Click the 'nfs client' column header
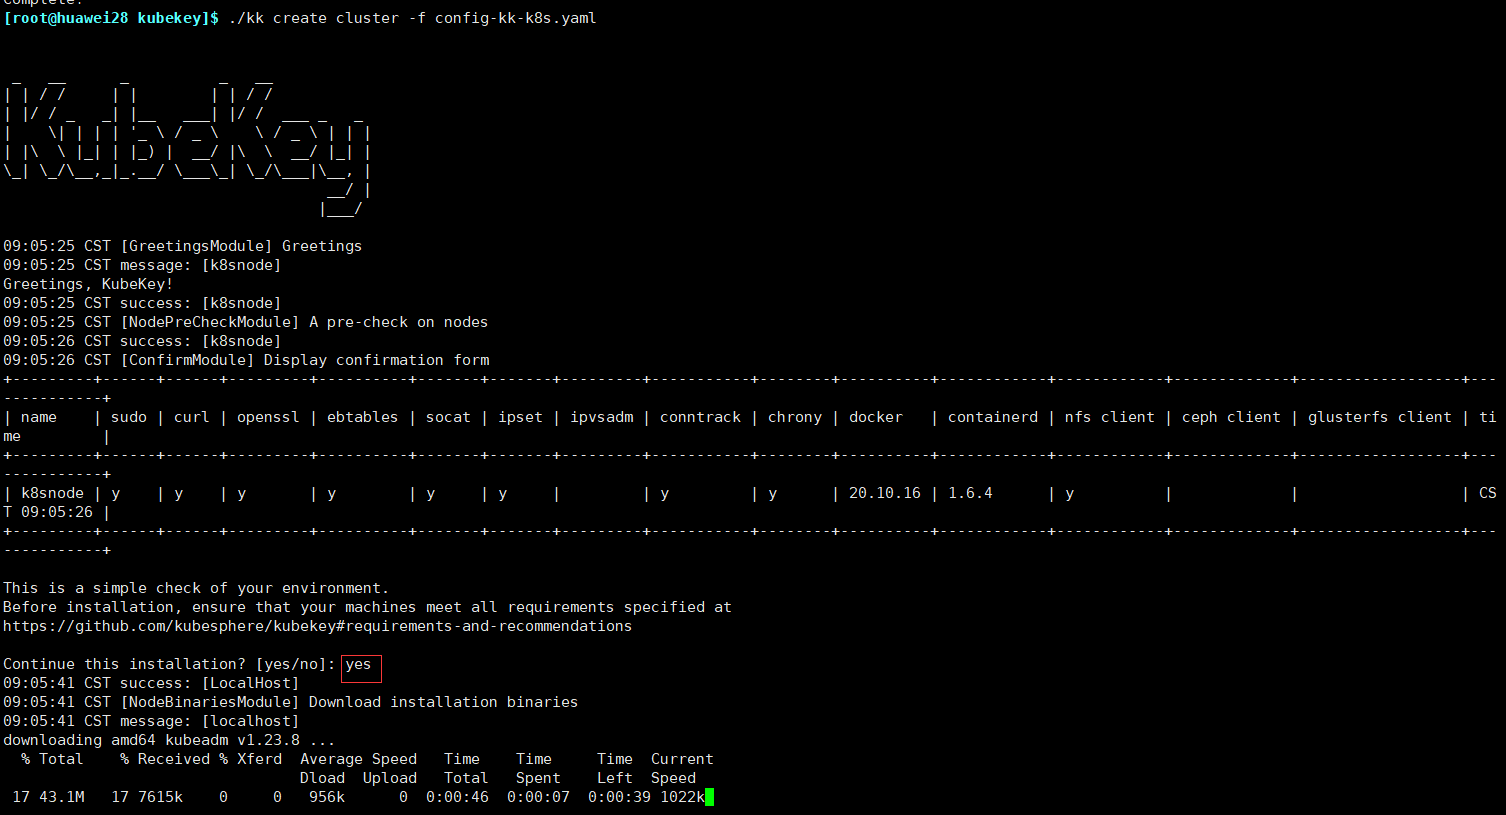The height and width of the screenshot is (815, 1506). click(1110, 417)
